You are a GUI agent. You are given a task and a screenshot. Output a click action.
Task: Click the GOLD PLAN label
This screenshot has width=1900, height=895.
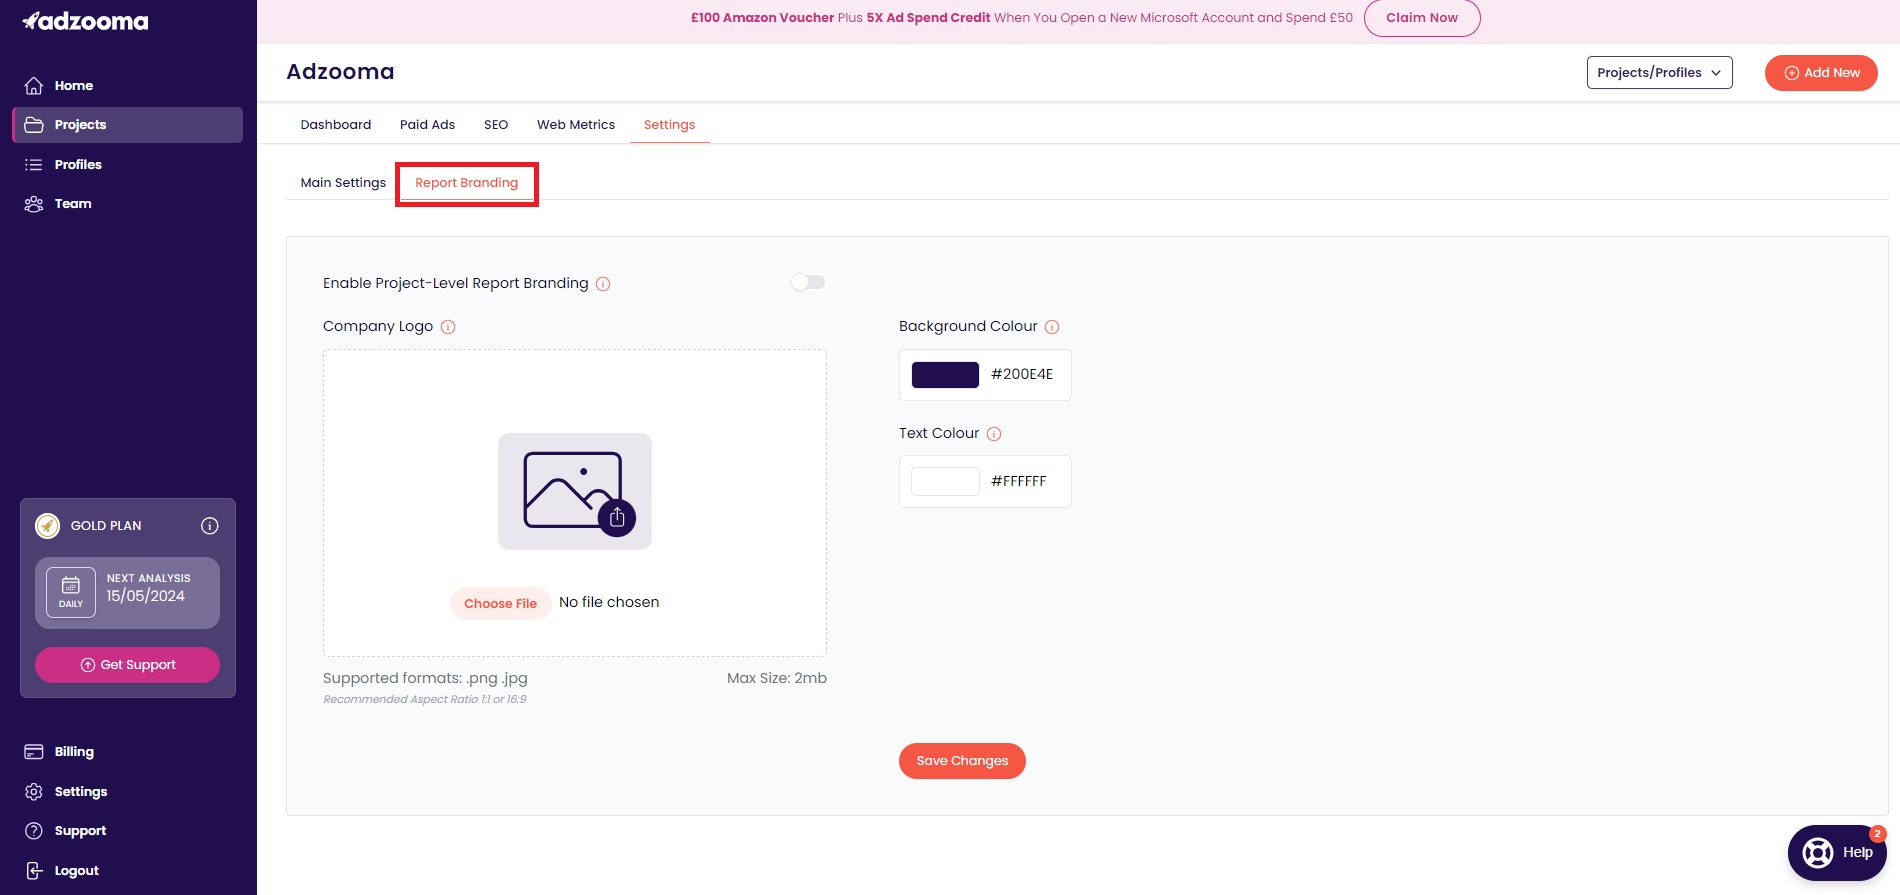tap(106, 526)
